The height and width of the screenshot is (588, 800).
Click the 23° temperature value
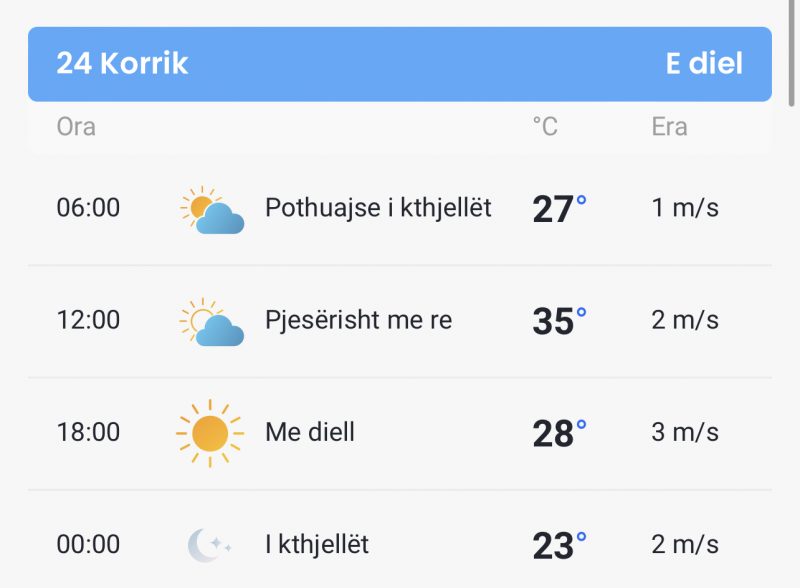[559, 546]
